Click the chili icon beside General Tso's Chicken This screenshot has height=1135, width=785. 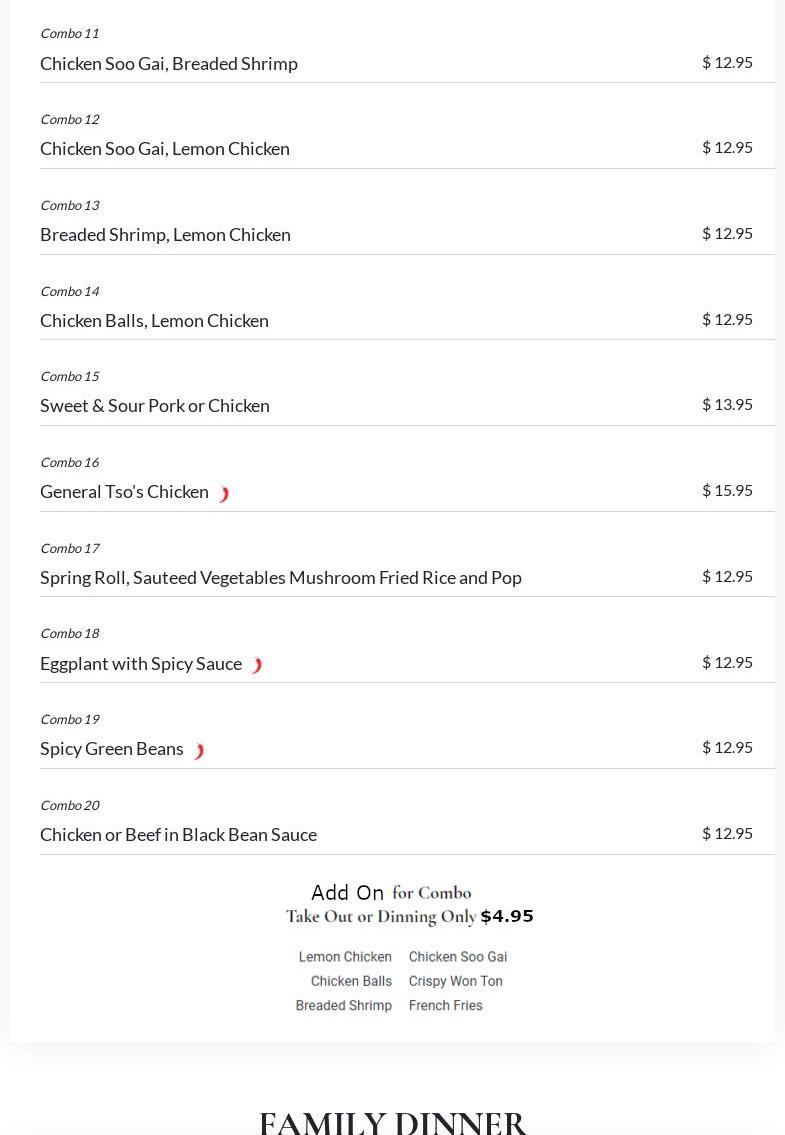pos(224,494)
